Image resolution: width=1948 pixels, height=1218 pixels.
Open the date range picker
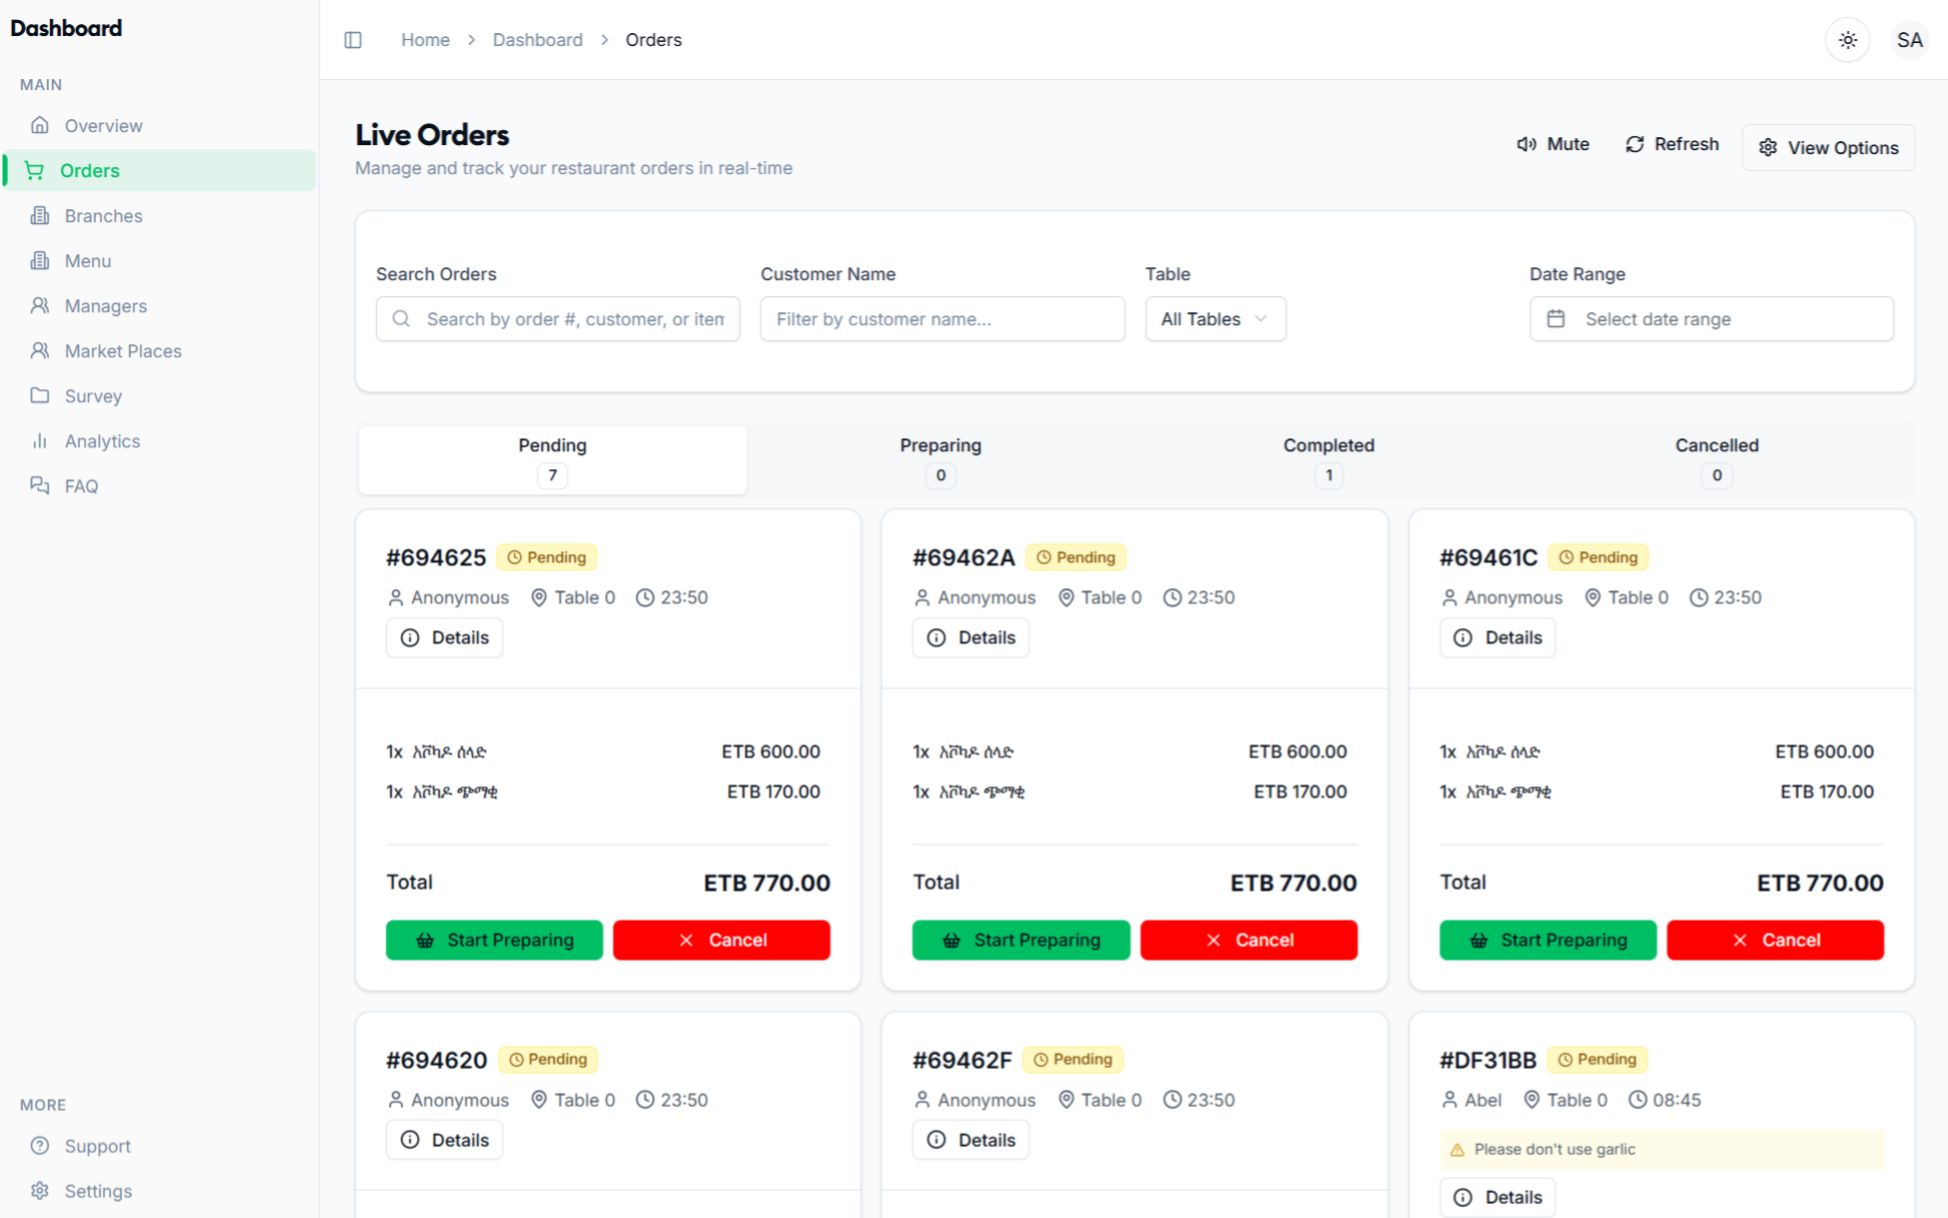1710,319
